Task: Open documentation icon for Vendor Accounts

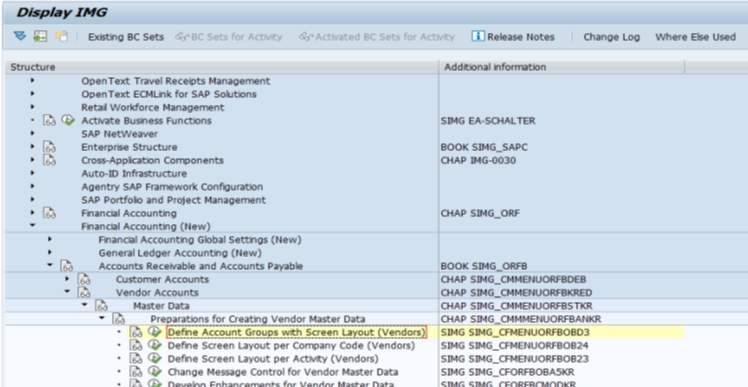Action: tap(84, 293)
